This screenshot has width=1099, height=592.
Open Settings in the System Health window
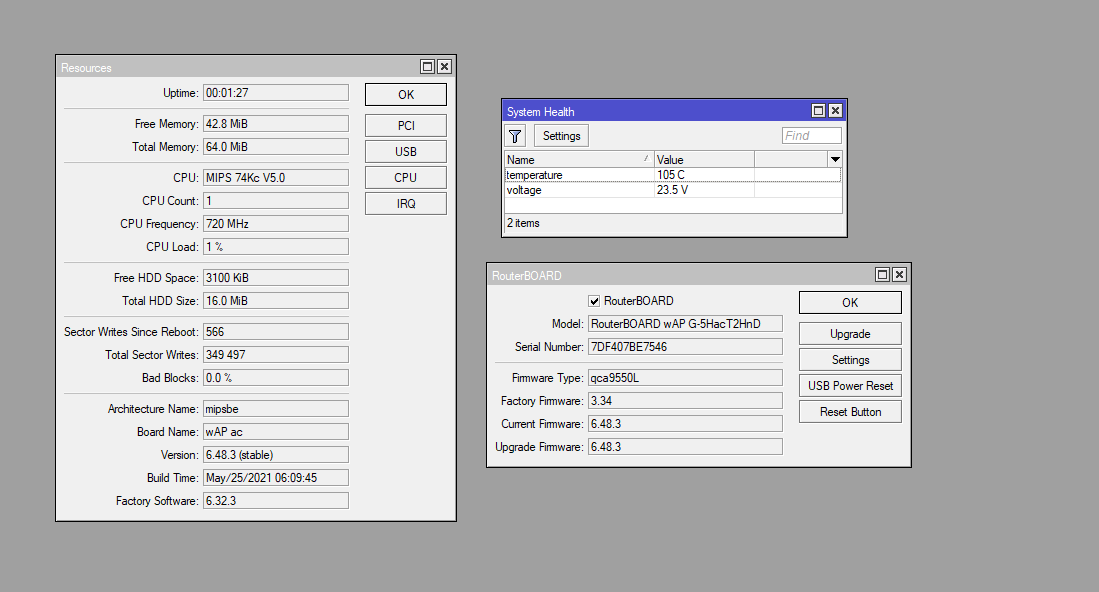click(x=561, y=136)
